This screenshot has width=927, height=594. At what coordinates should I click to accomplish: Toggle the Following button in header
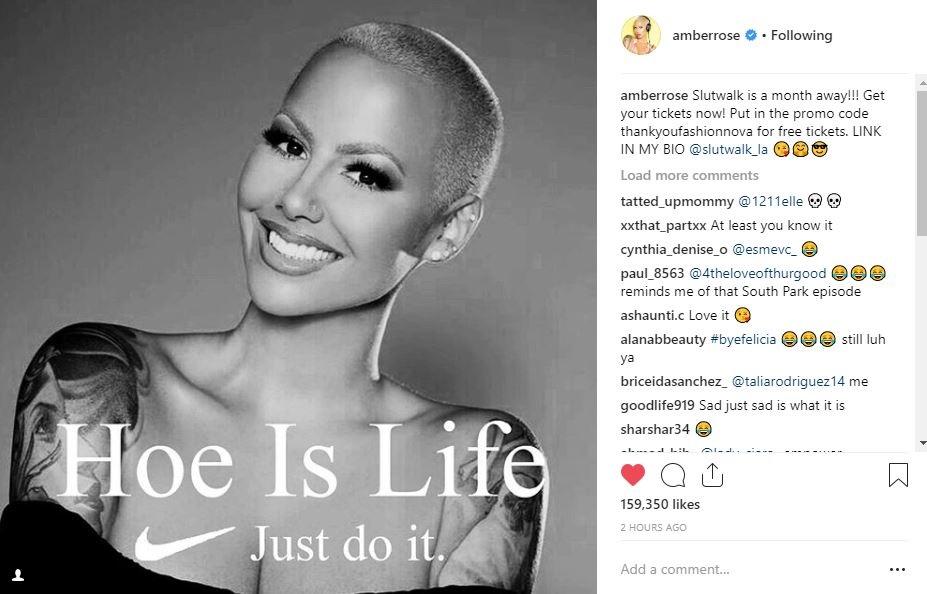[801, 35]
